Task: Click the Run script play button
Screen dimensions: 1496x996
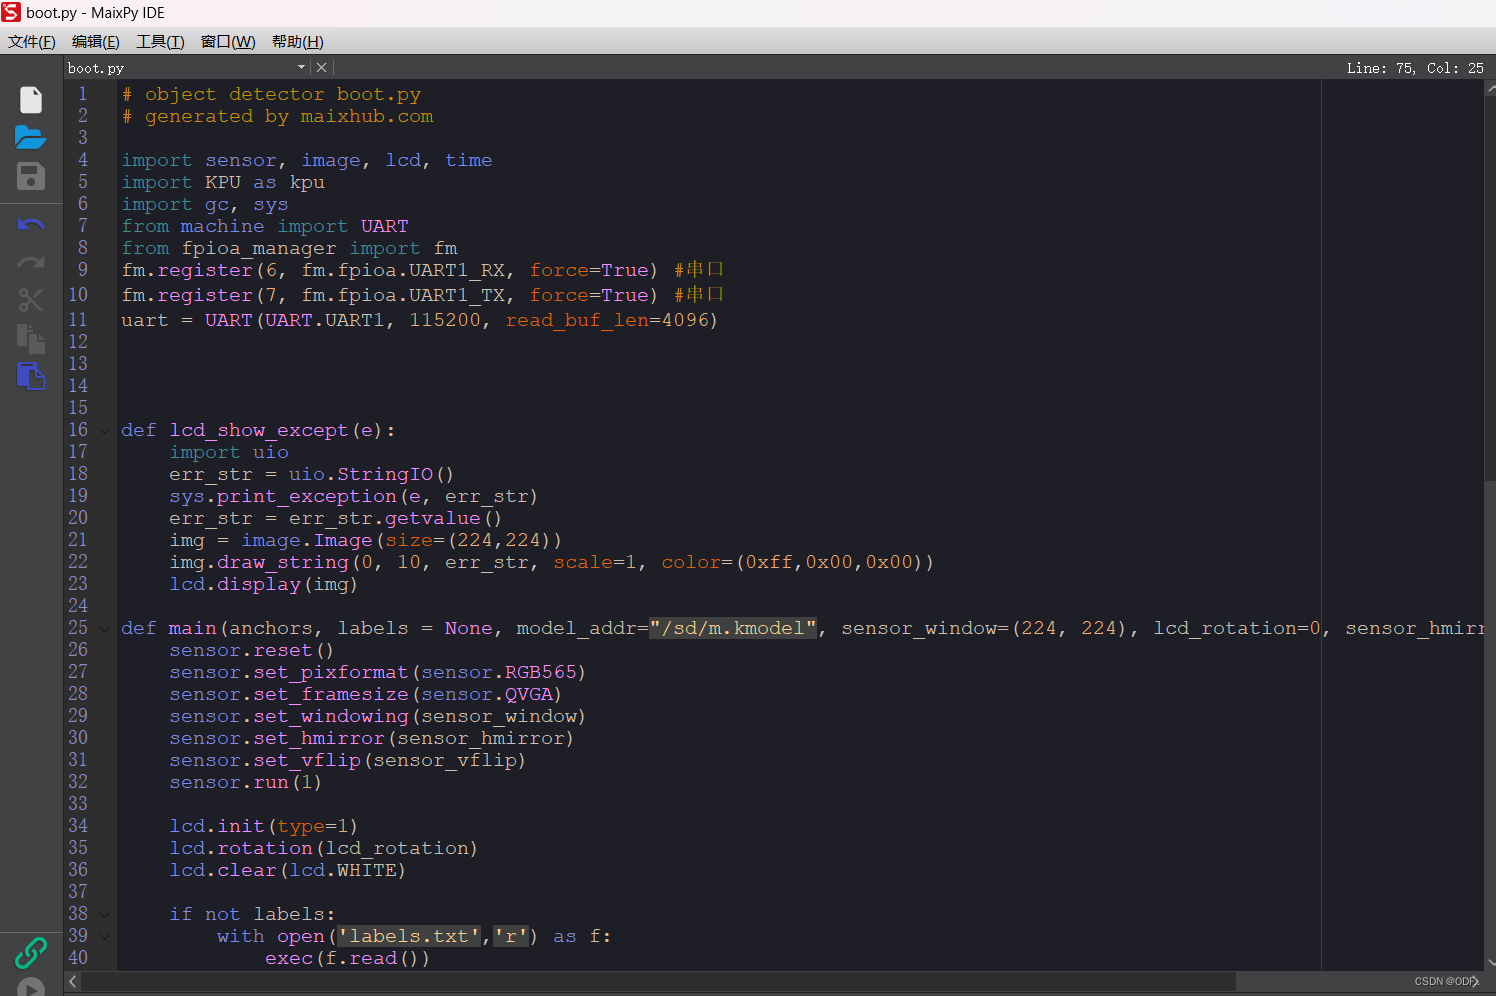Action: click(31, 988)
